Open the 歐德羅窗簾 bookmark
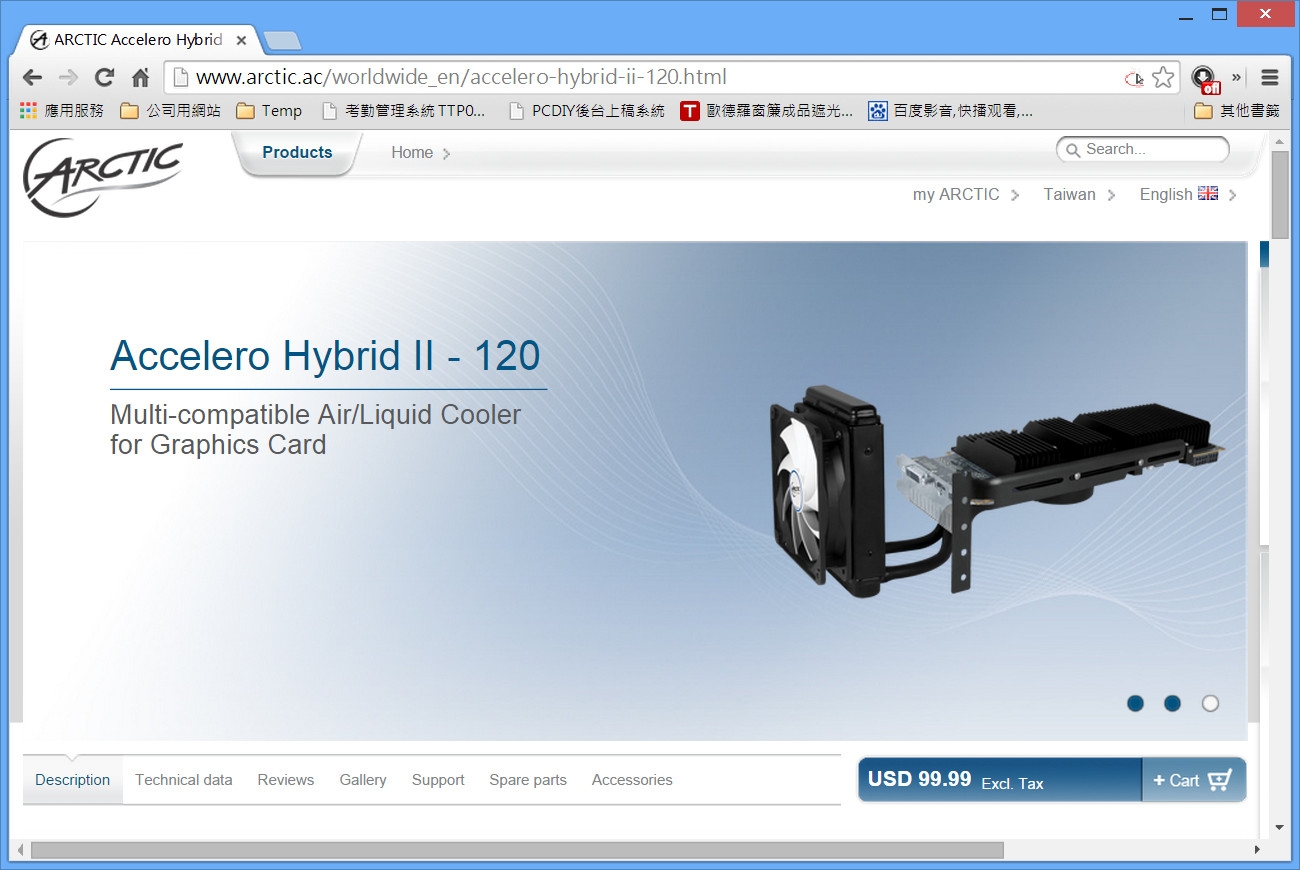 tap(767, 111)
